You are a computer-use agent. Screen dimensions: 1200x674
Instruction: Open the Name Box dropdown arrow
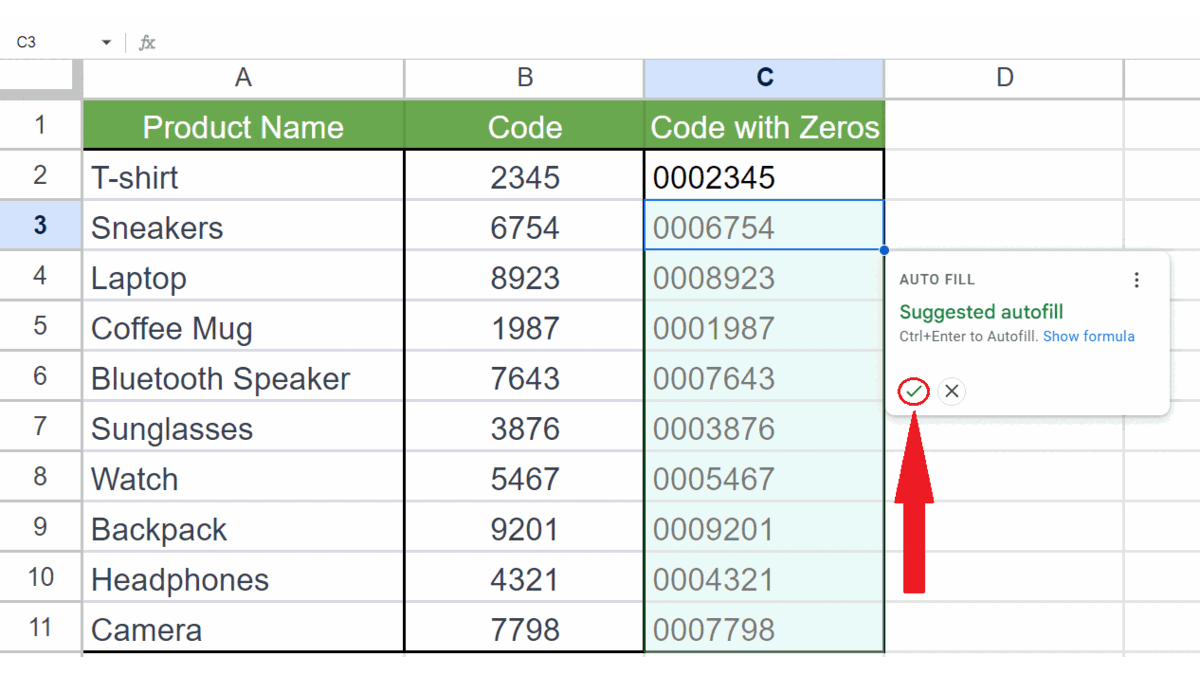tap(105, 43)
